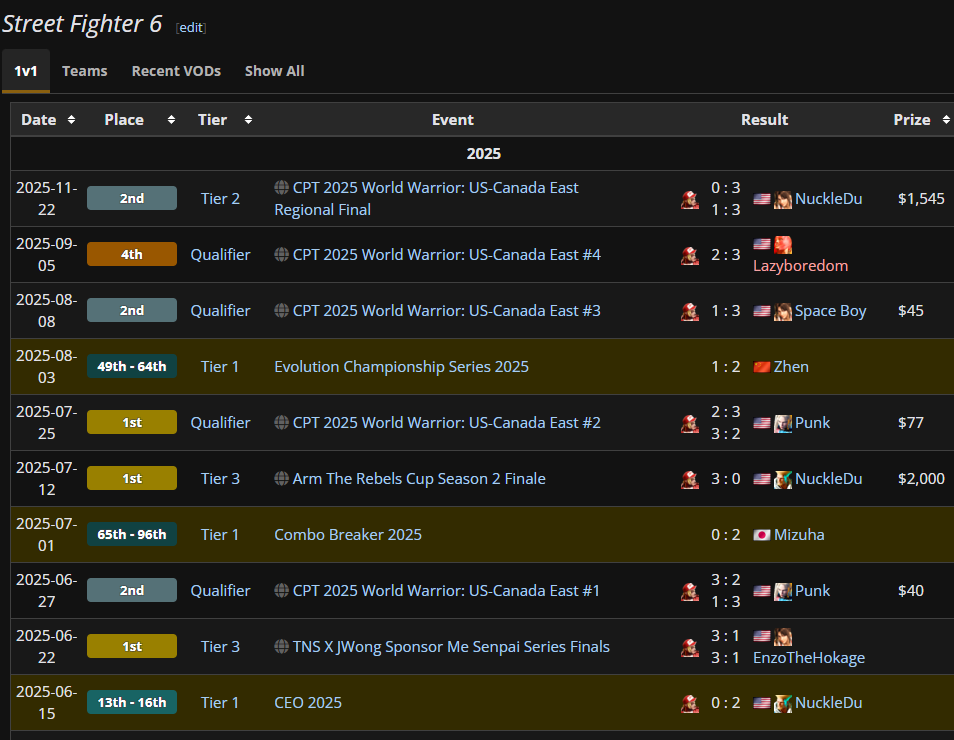Open CPT 2025 World Warrior US-Canada East #3
The width and height of the screenshot is (954, 740).
(447, 310)
